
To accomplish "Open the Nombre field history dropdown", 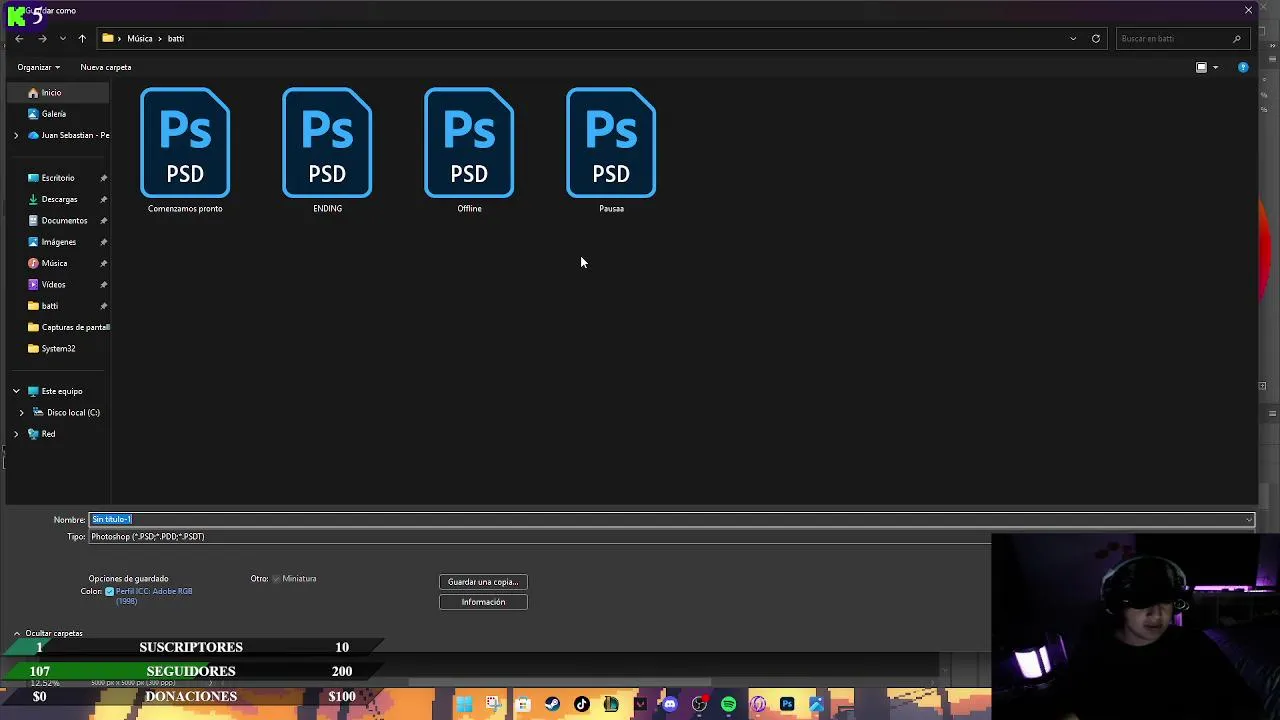I will coord(1248,520).
